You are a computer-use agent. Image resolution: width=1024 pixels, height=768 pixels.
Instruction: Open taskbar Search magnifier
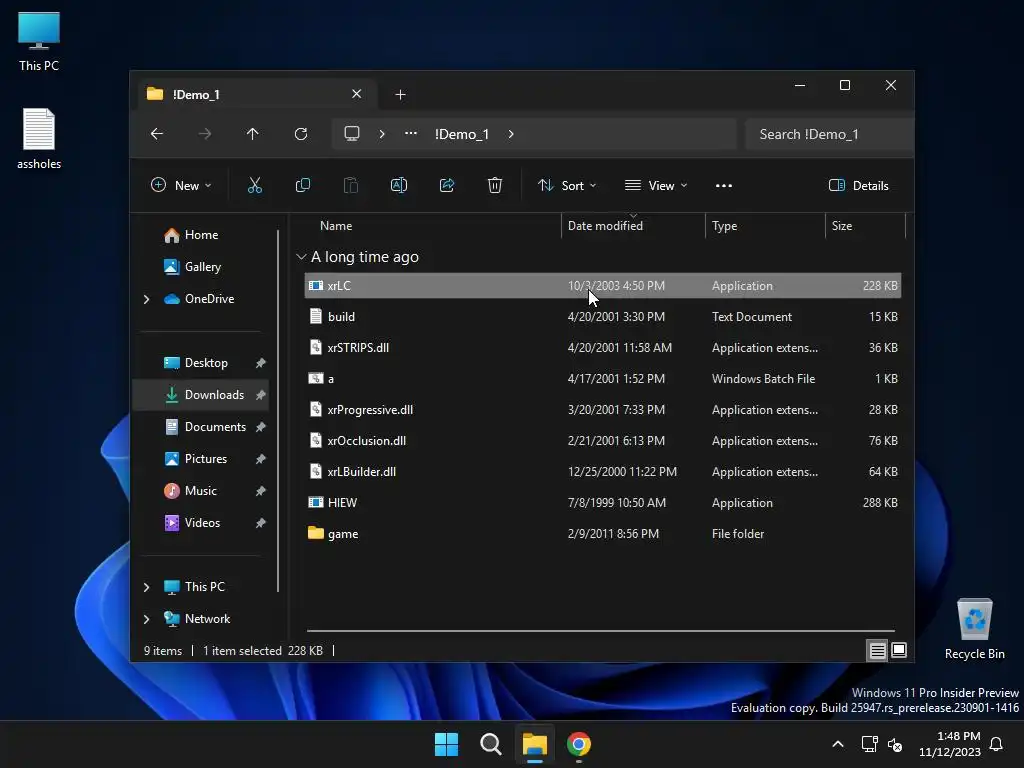click(490, 744)
